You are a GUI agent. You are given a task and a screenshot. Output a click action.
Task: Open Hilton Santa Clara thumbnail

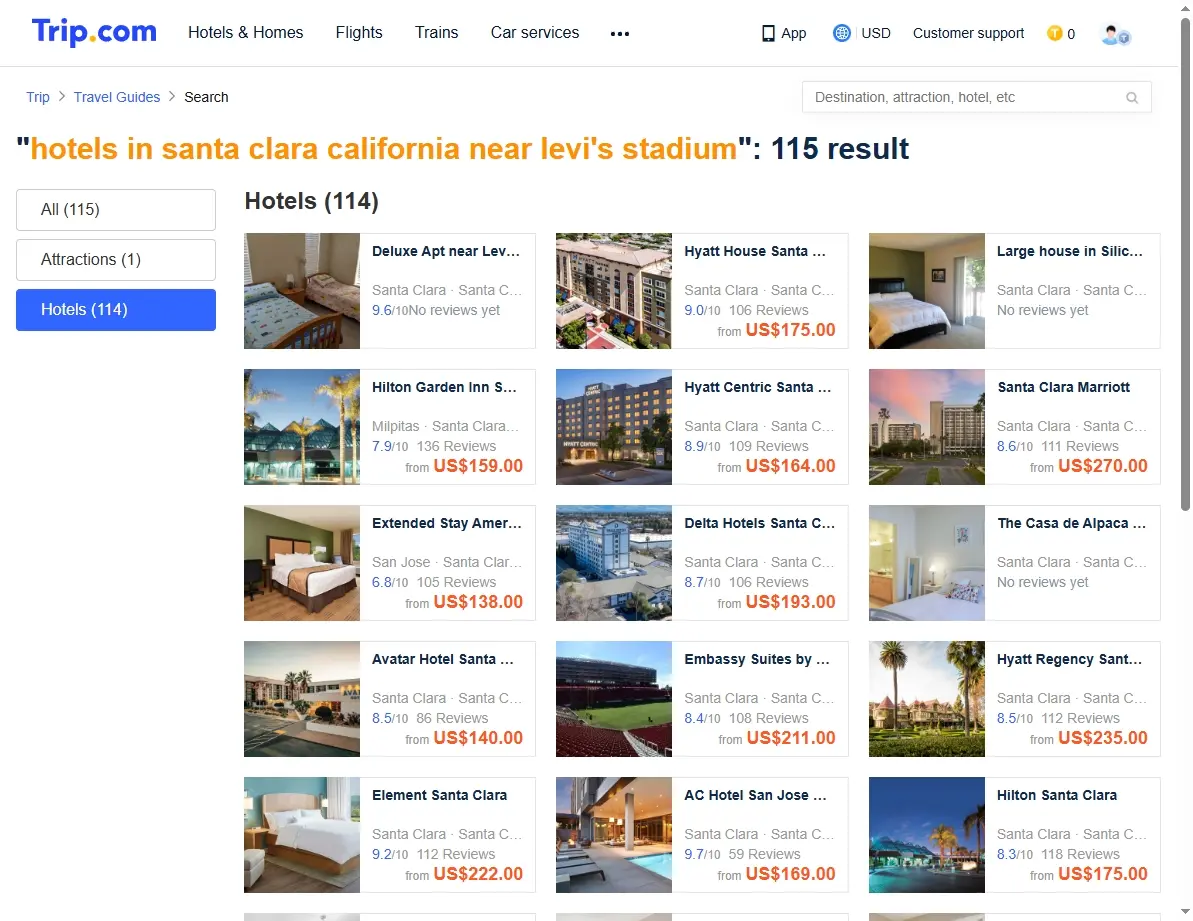click(927, 835)
